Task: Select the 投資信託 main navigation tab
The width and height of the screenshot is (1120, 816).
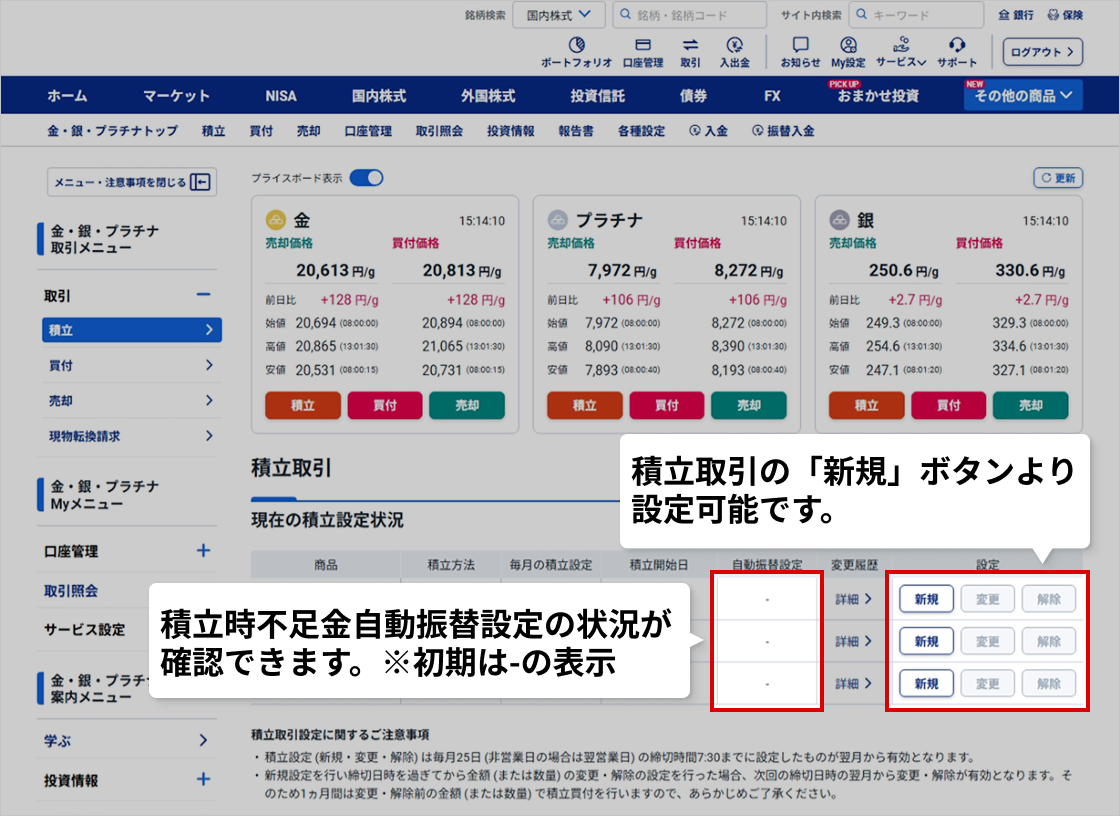Action: click(x=597, y=96)
